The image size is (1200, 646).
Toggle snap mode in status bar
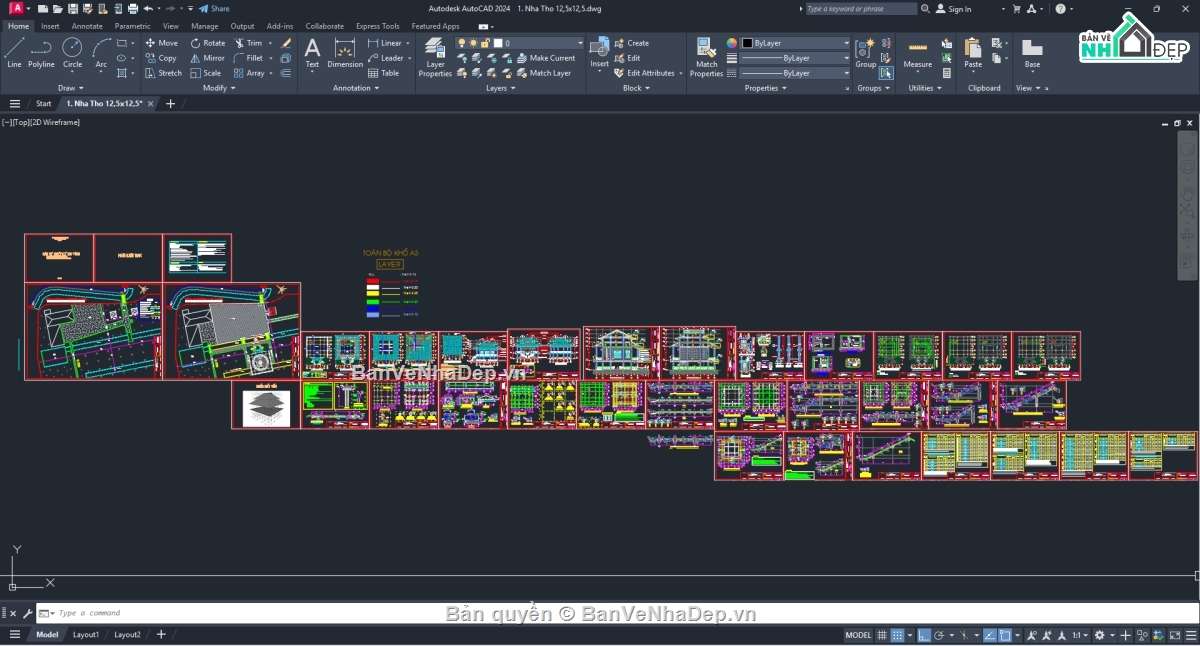(x=898, y=635)
